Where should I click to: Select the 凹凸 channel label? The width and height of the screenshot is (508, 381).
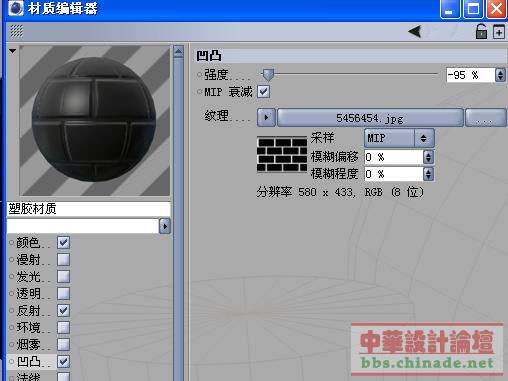(x=28, y=362)
